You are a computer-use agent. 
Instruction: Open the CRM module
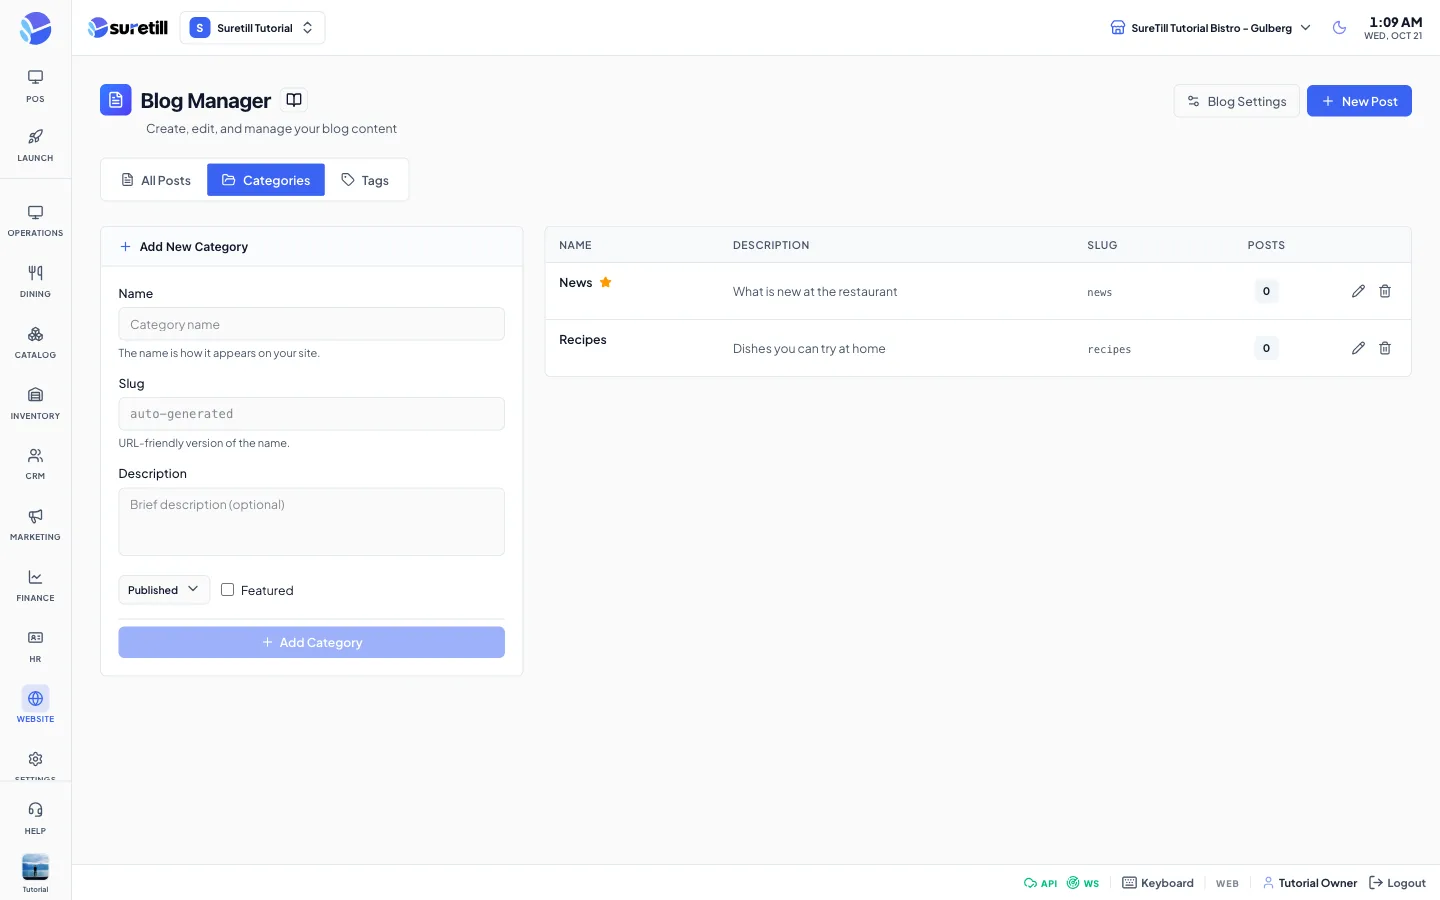pos(35,464)
